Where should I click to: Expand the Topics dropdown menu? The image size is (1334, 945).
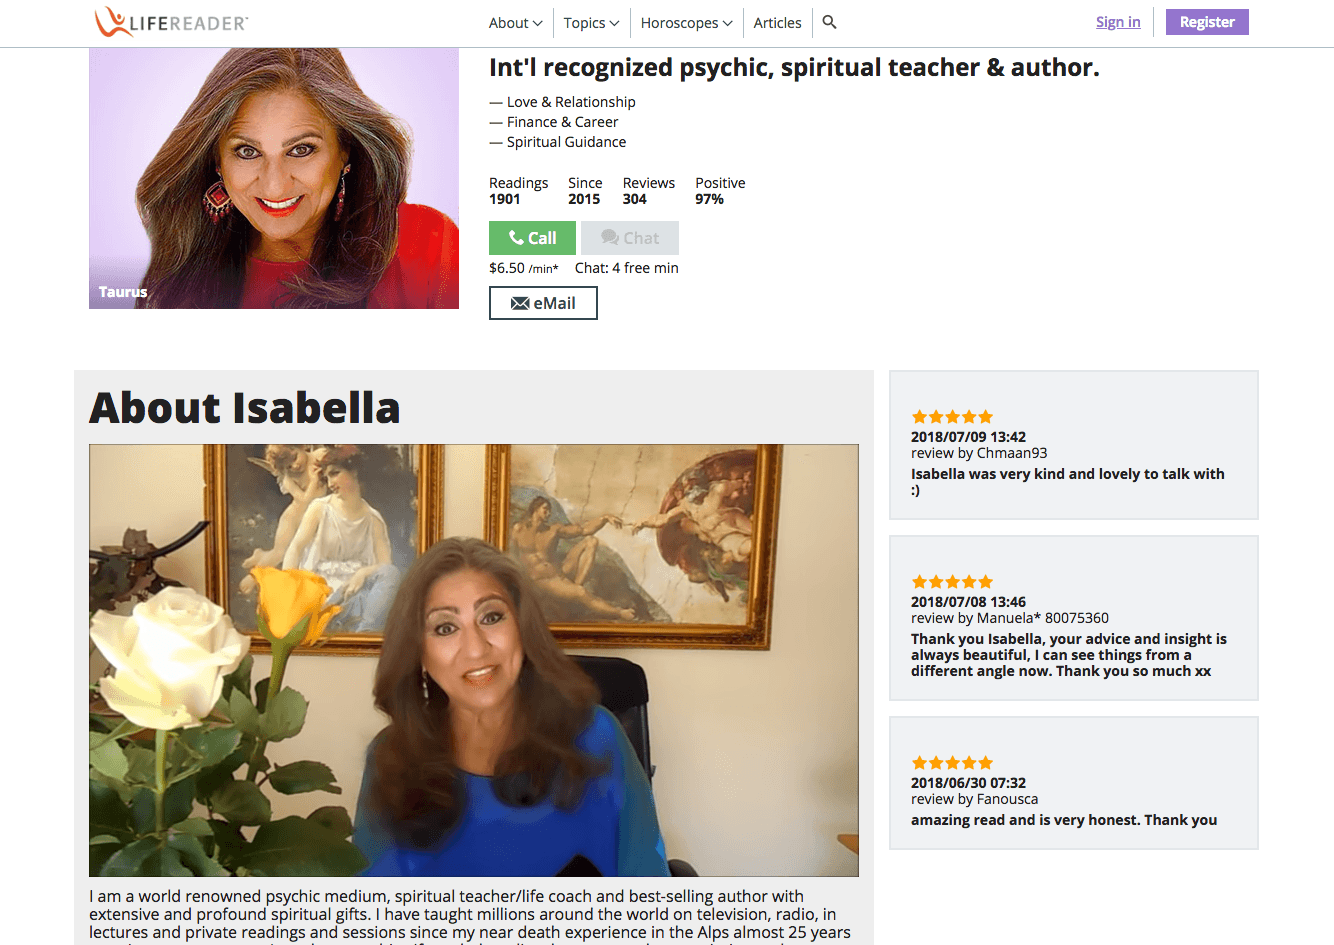pos(591,23)
